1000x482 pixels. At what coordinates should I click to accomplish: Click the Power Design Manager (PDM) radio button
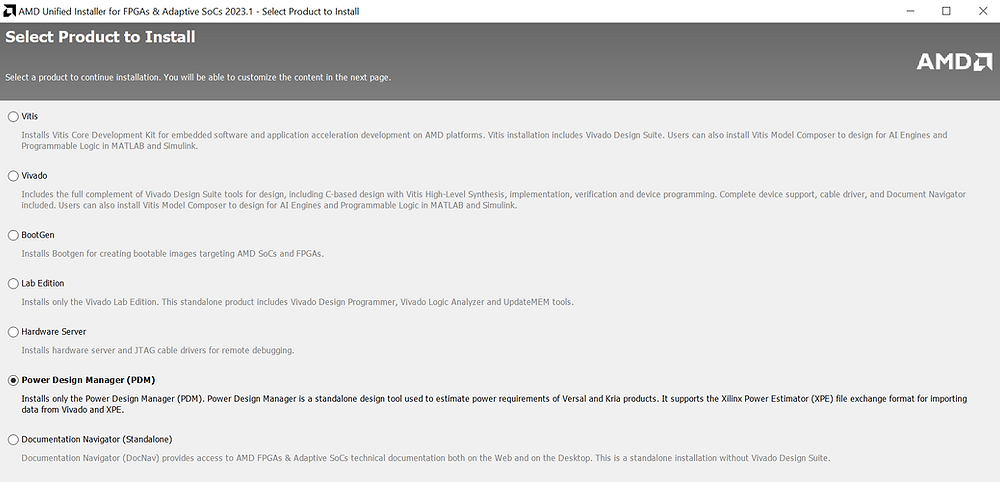tap(13, 381)
